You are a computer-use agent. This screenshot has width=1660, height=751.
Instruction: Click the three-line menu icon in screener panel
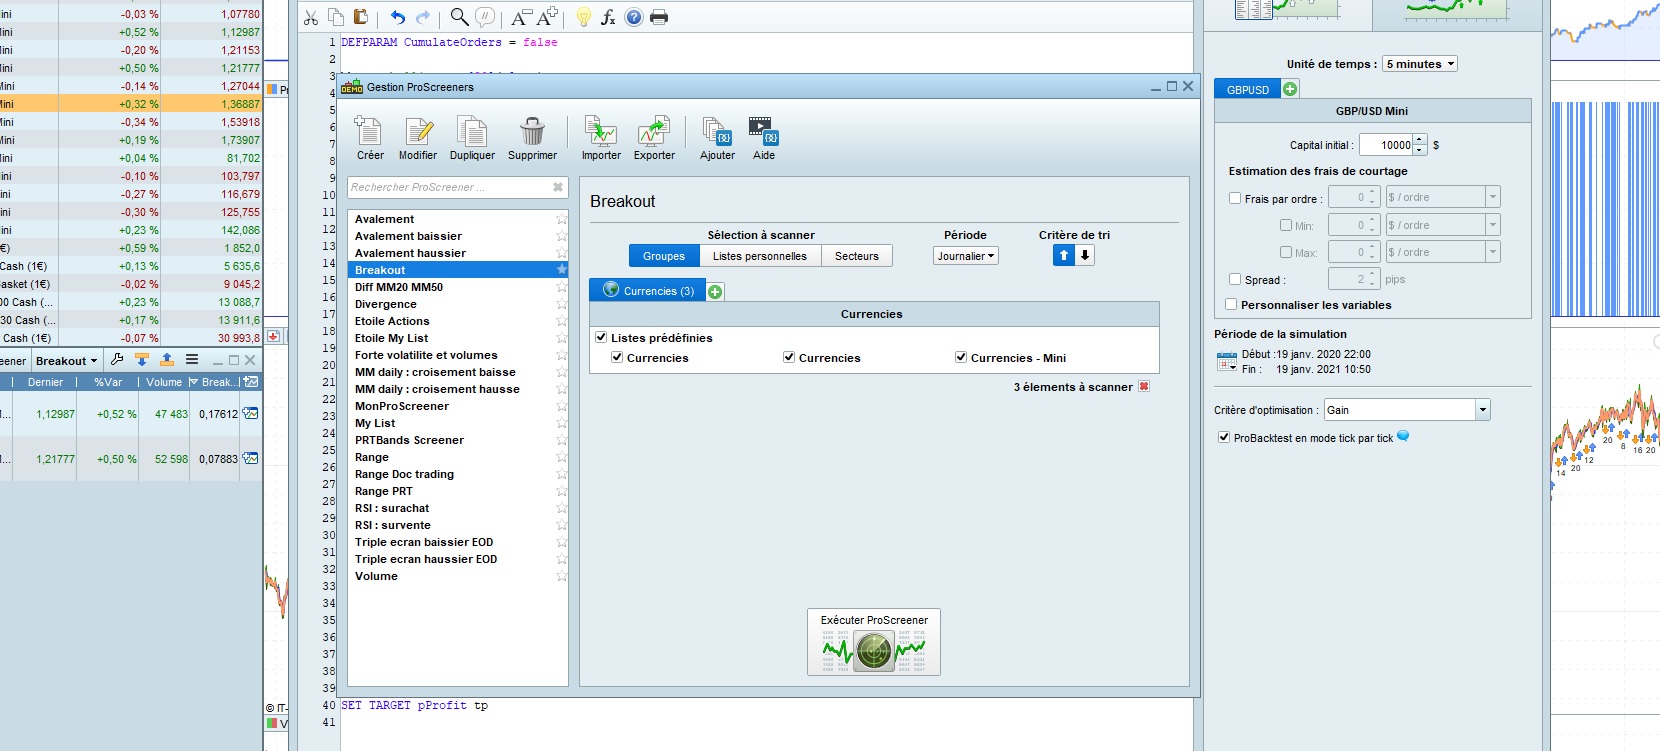(x=192, y=360)
